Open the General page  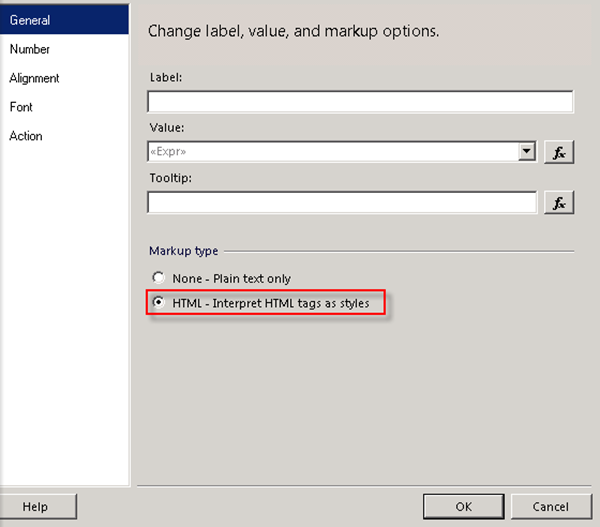64,20
